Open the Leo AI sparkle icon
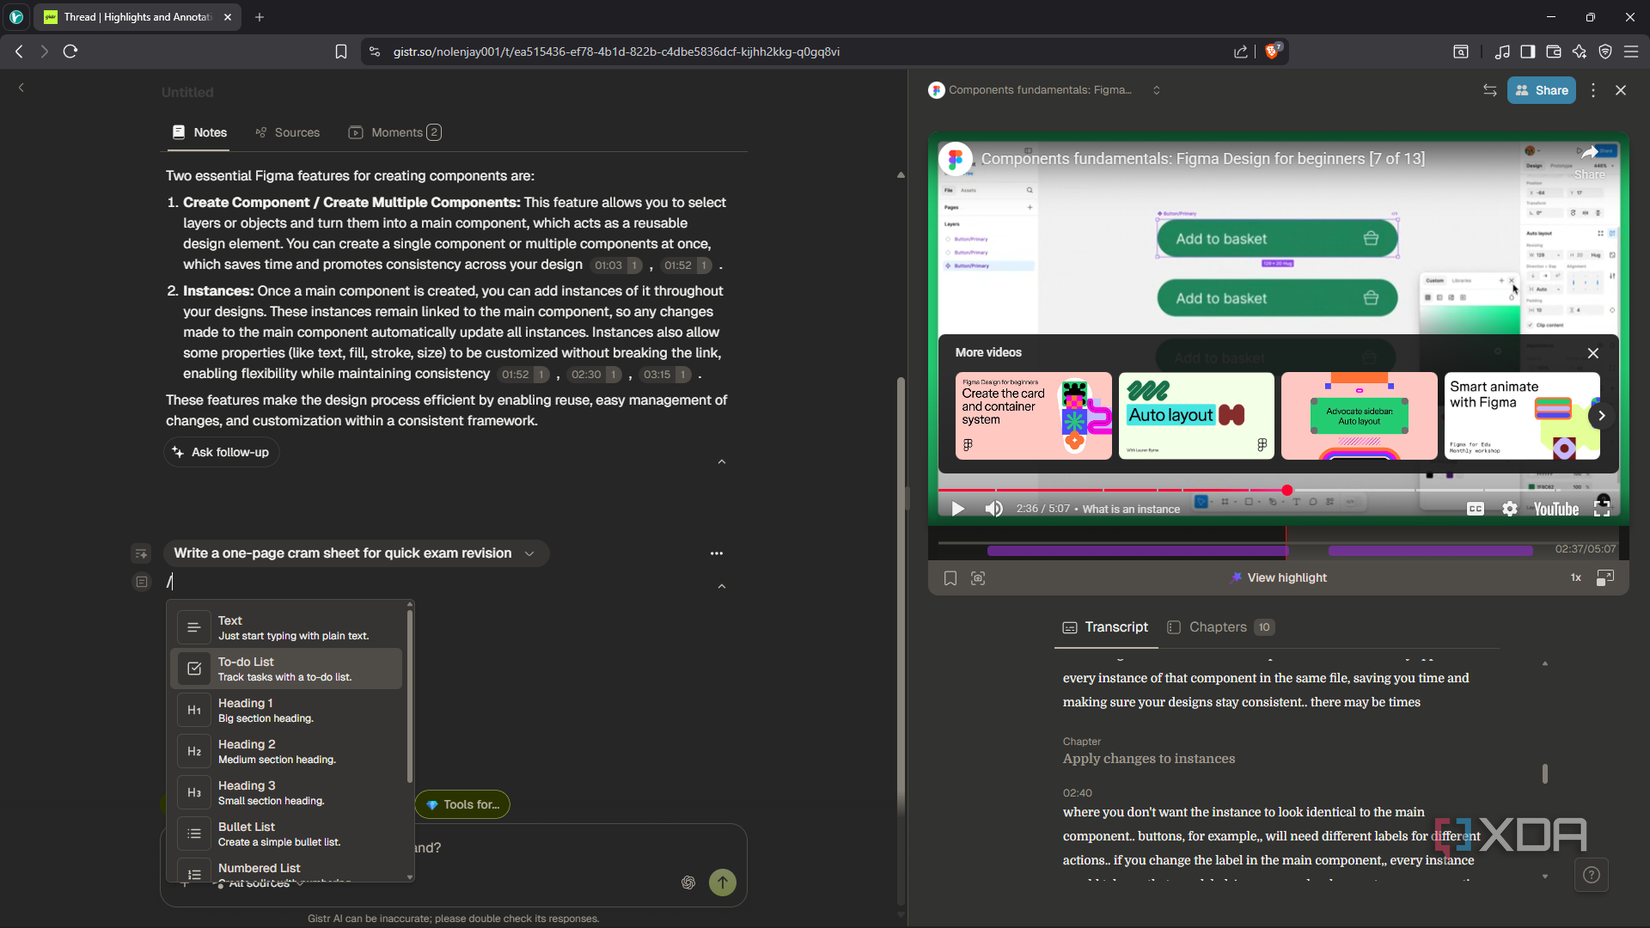 [x=1580, y=52]
